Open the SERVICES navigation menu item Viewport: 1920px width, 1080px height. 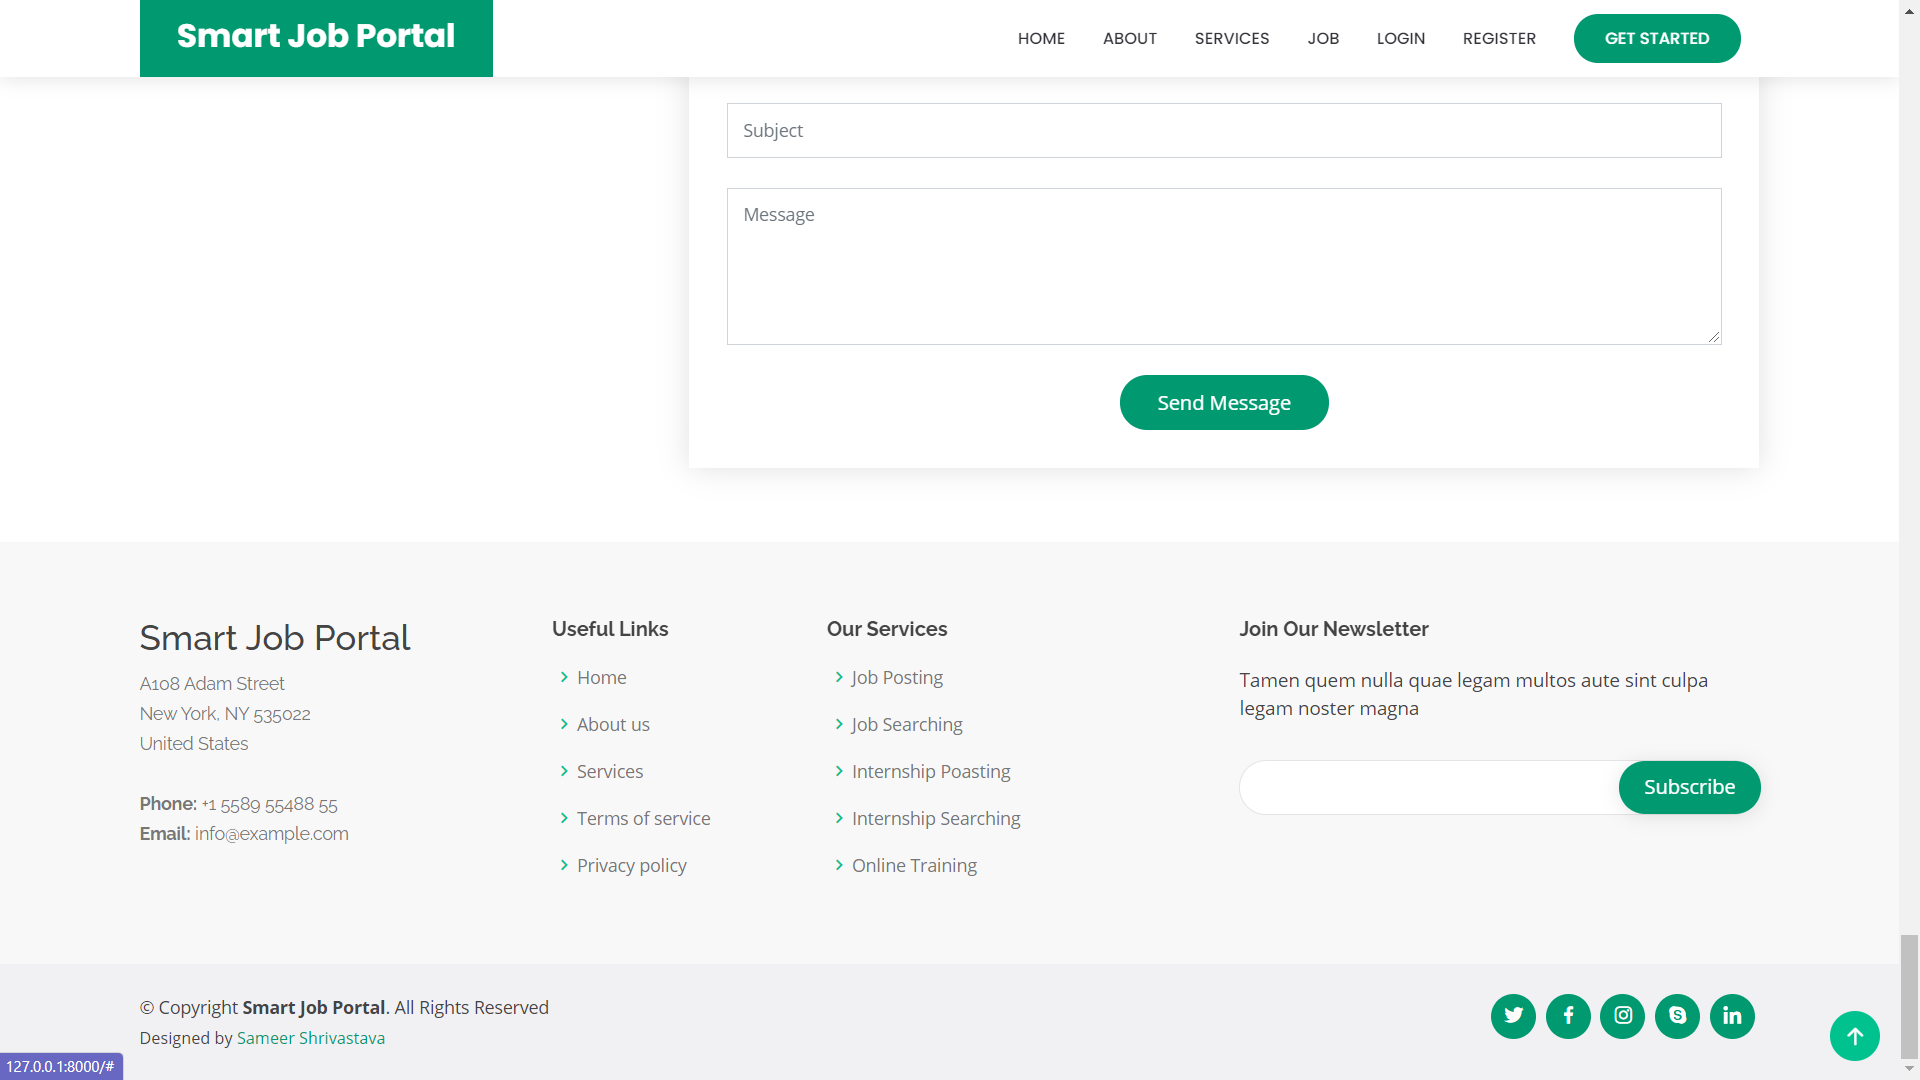click(x=1231, y=38)
